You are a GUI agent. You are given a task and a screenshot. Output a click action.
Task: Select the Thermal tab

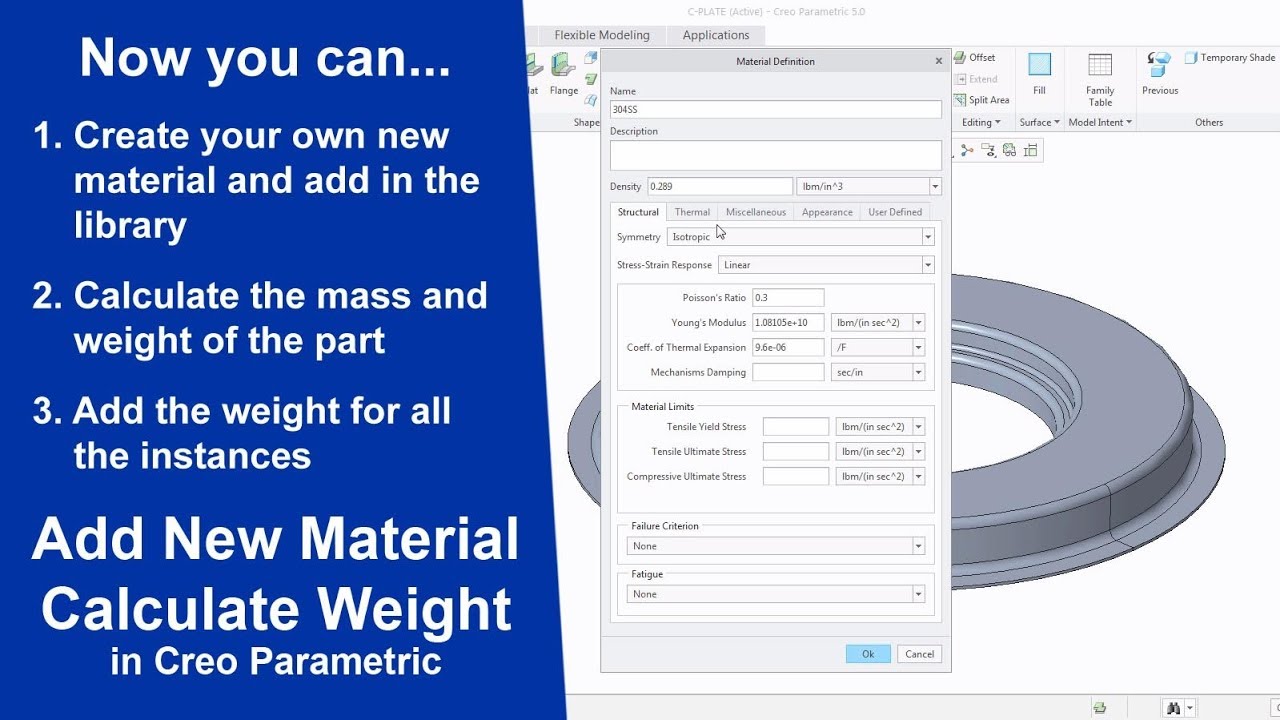coord(692,212)
